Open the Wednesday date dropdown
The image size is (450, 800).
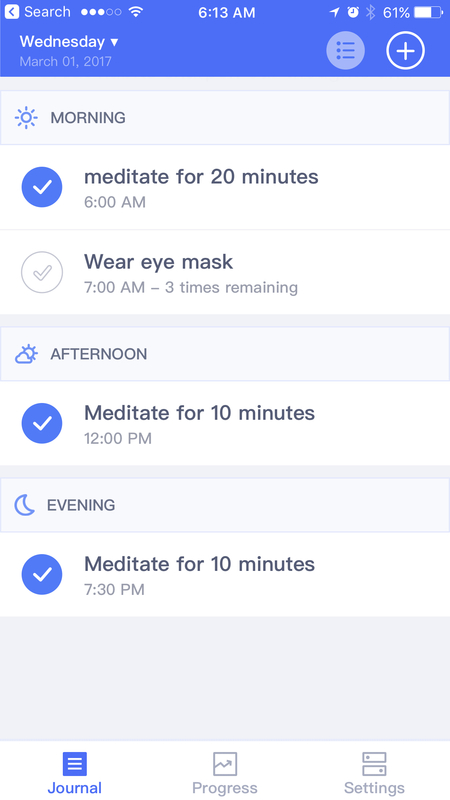click(x=69, y=42)
